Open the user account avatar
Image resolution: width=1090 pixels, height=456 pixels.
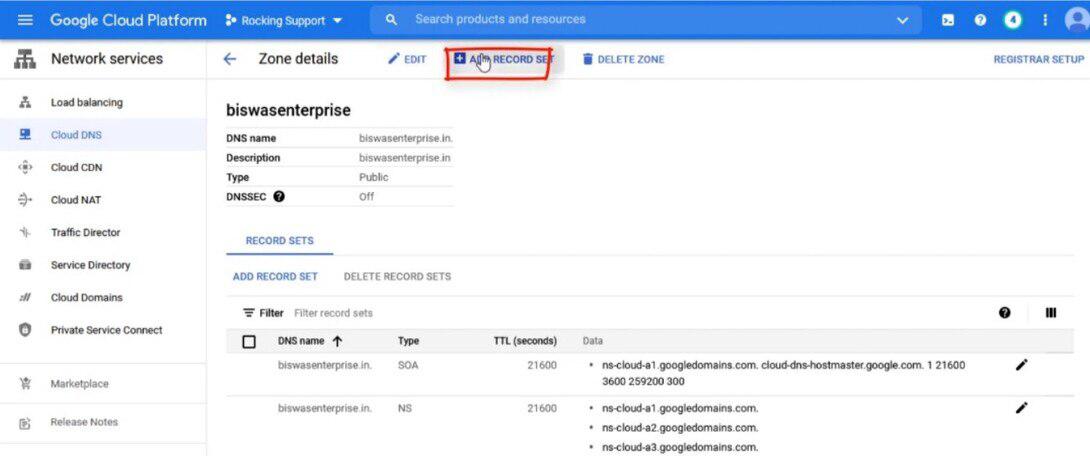(x=1077, y=20)
